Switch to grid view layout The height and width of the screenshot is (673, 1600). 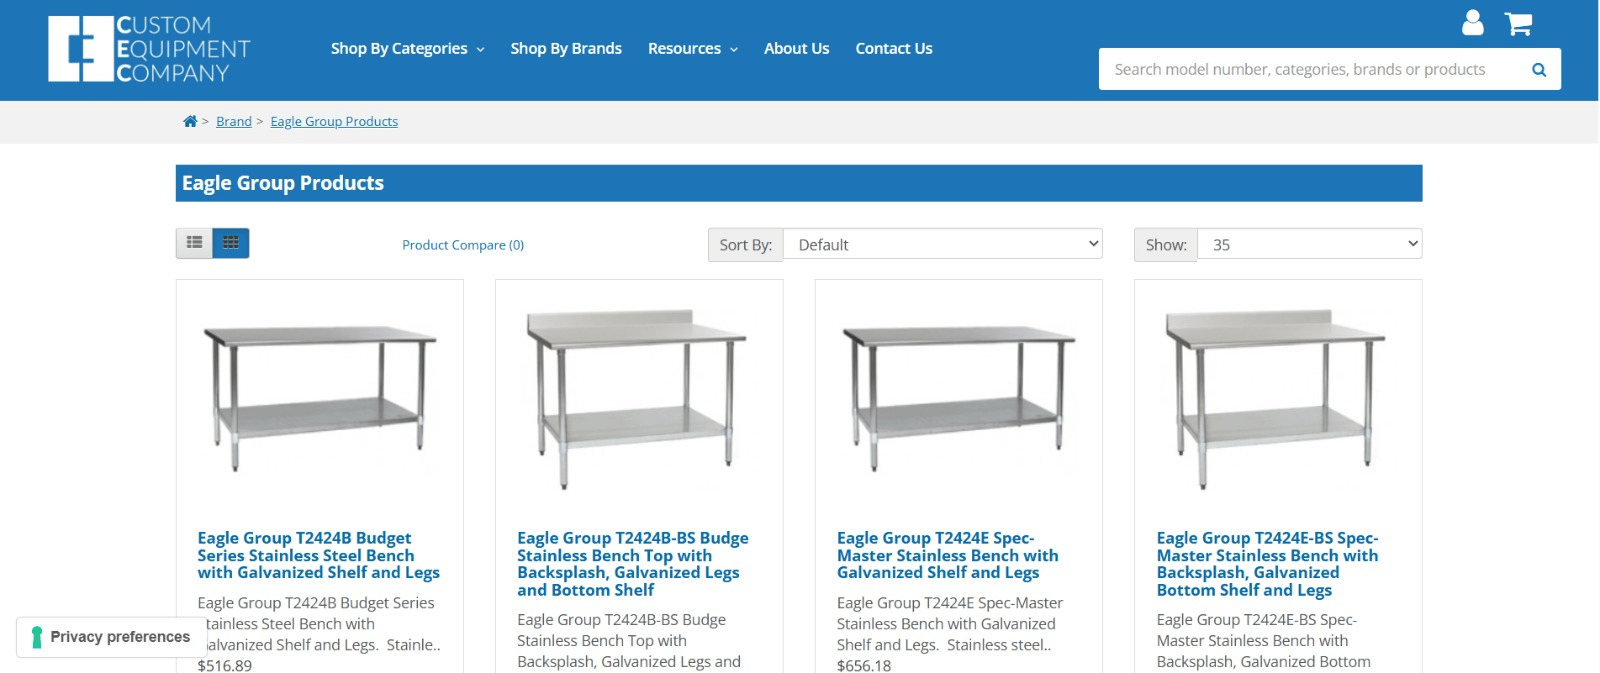tap(231, 243)
